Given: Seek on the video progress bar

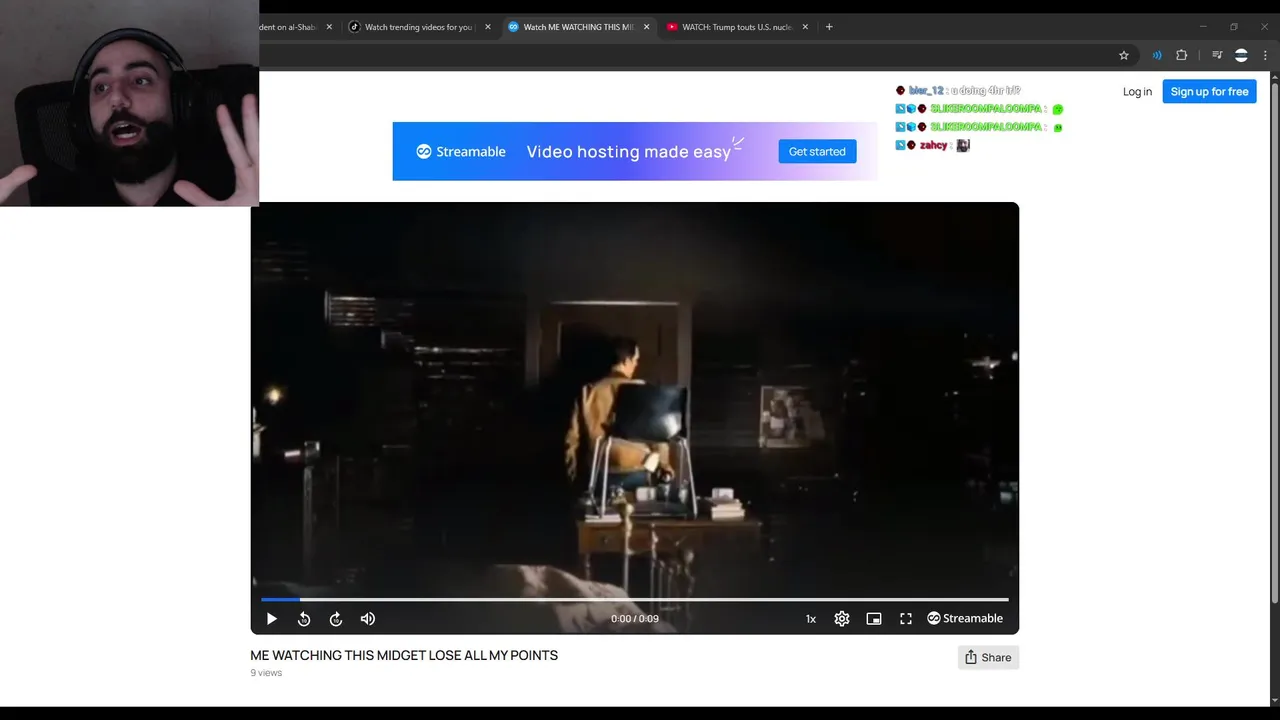Looking at the screenshot, I should click(635, 600).
